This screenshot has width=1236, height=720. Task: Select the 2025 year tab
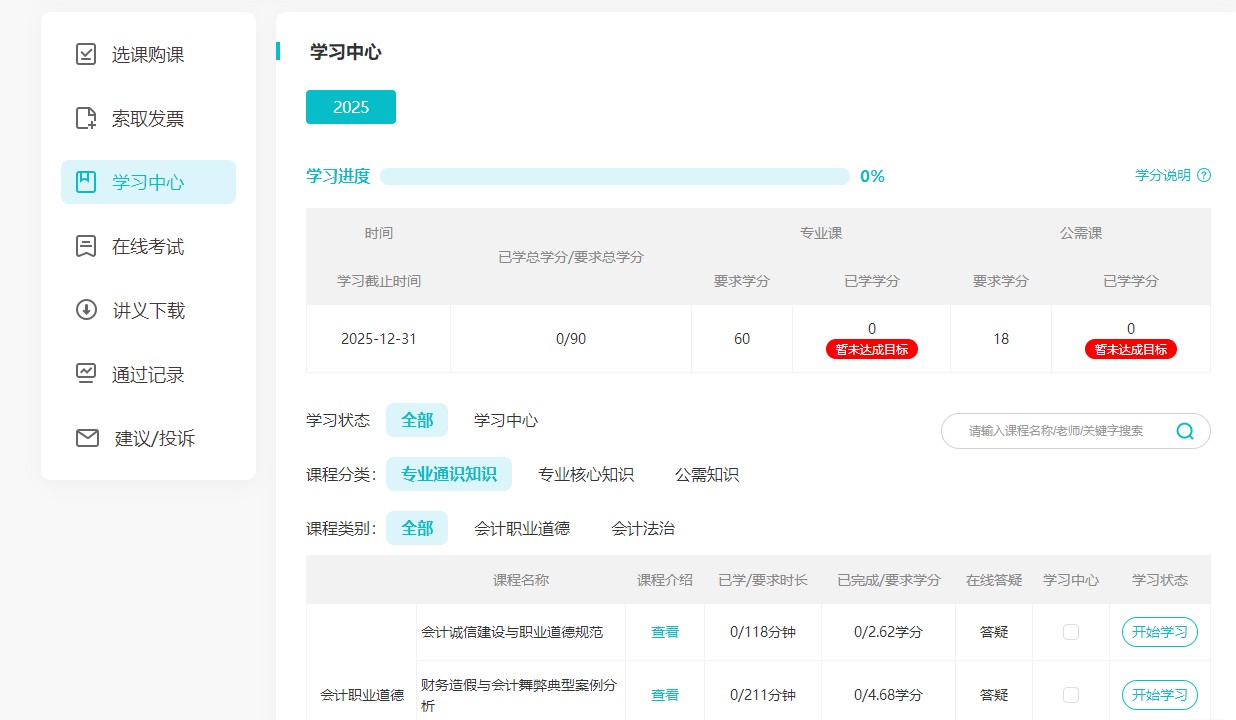click(351, 107)
